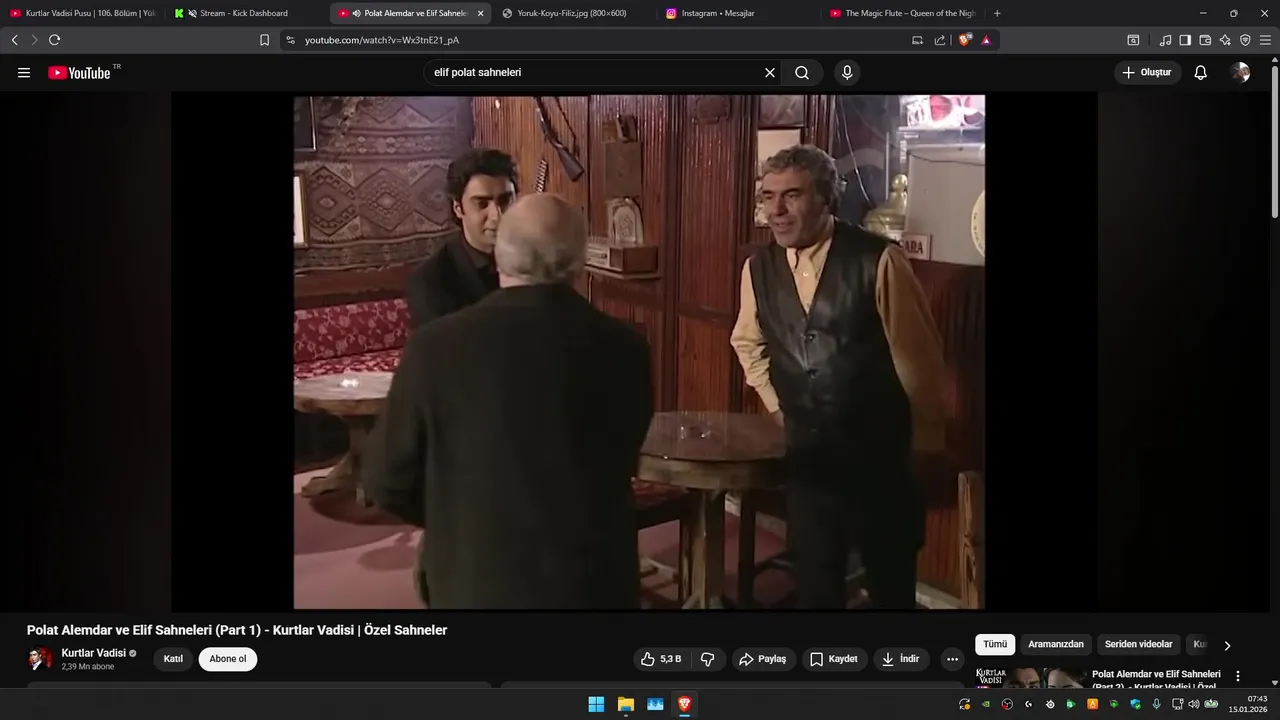Click the youtube.com address bar URL
This screenshot has height=720, width=1280.
tap(382, 40)
